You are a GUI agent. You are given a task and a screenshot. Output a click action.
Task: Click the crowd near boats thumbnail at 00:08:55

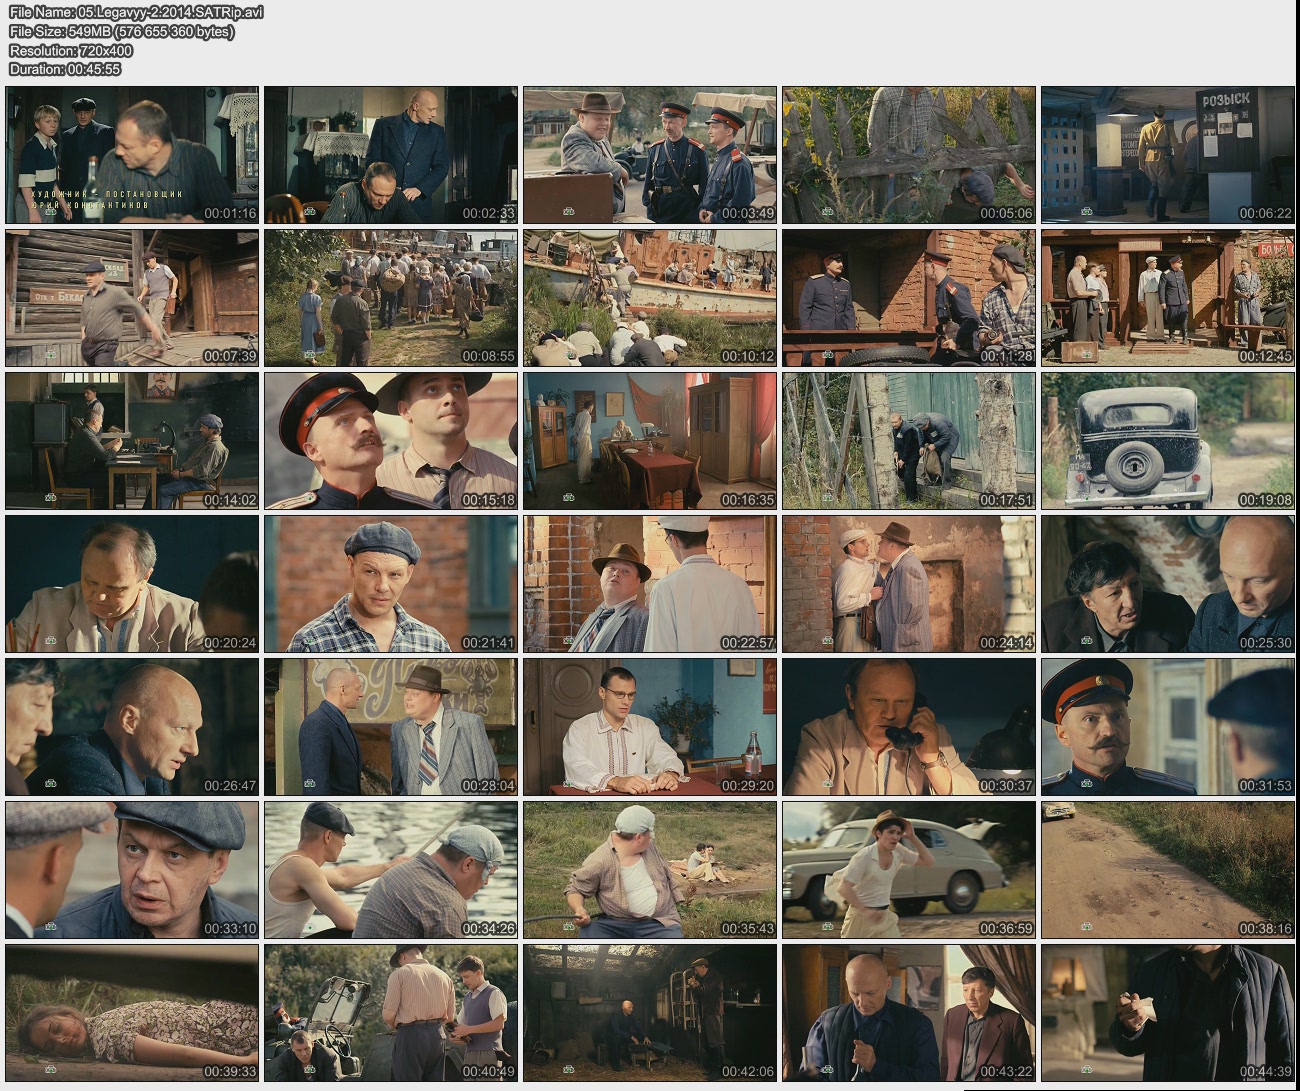tap(391, 298)
